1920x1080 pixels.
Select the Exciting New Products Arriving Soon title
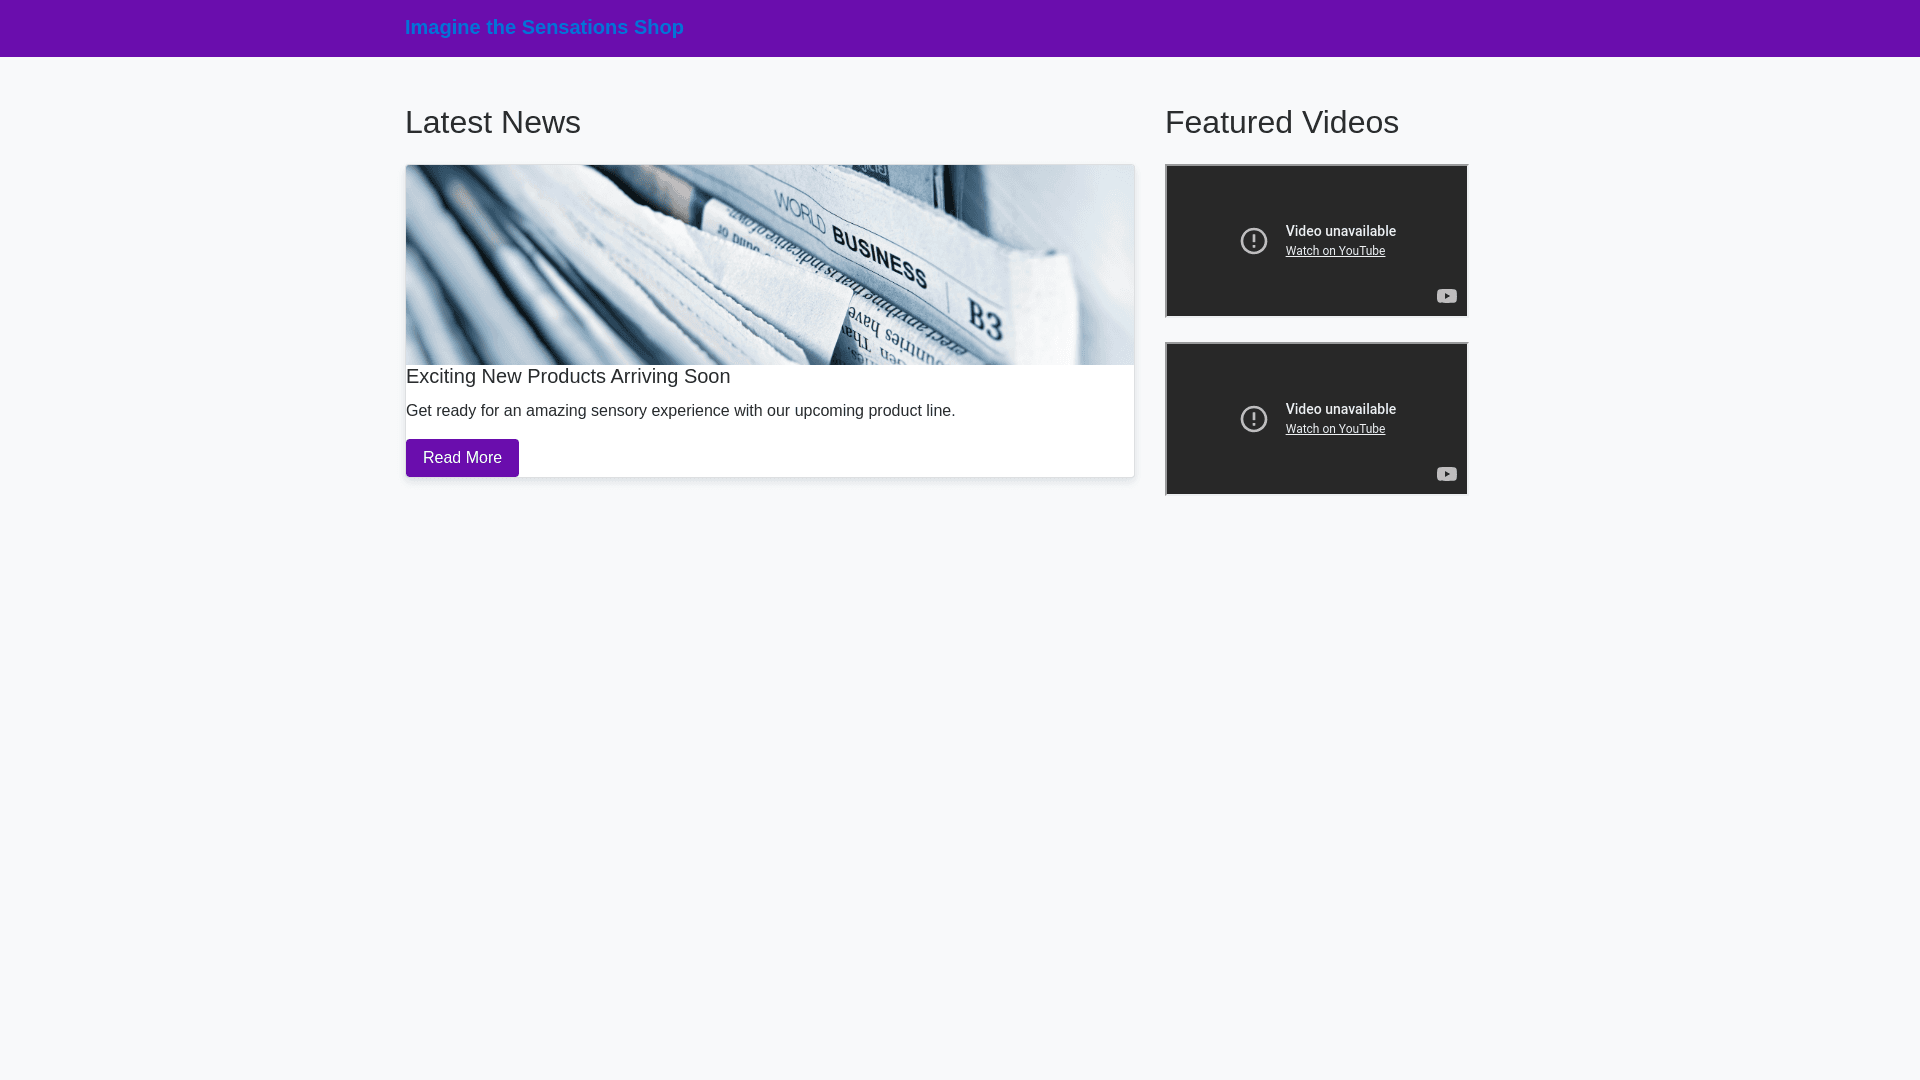click(x=567, y=376)
